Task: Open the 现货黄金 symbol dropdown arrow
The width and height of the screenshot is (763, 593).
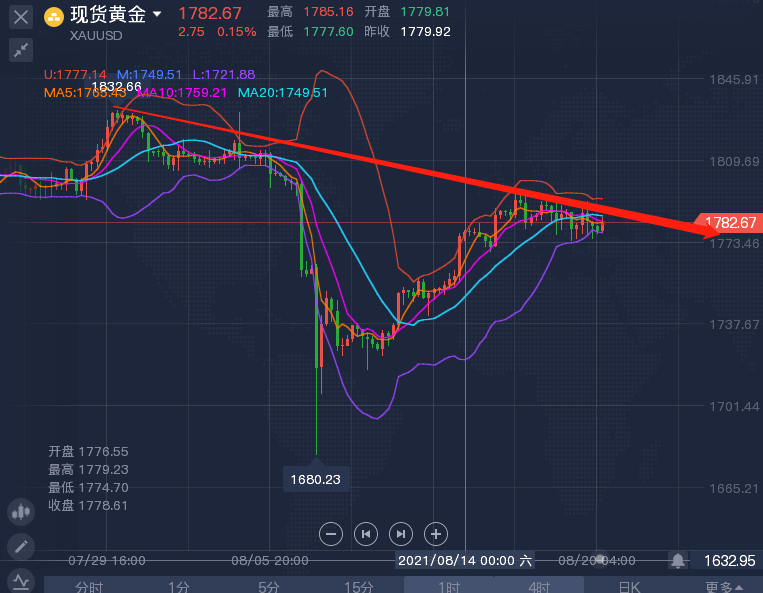Action: pyautogui.click(x=157, y=15)
